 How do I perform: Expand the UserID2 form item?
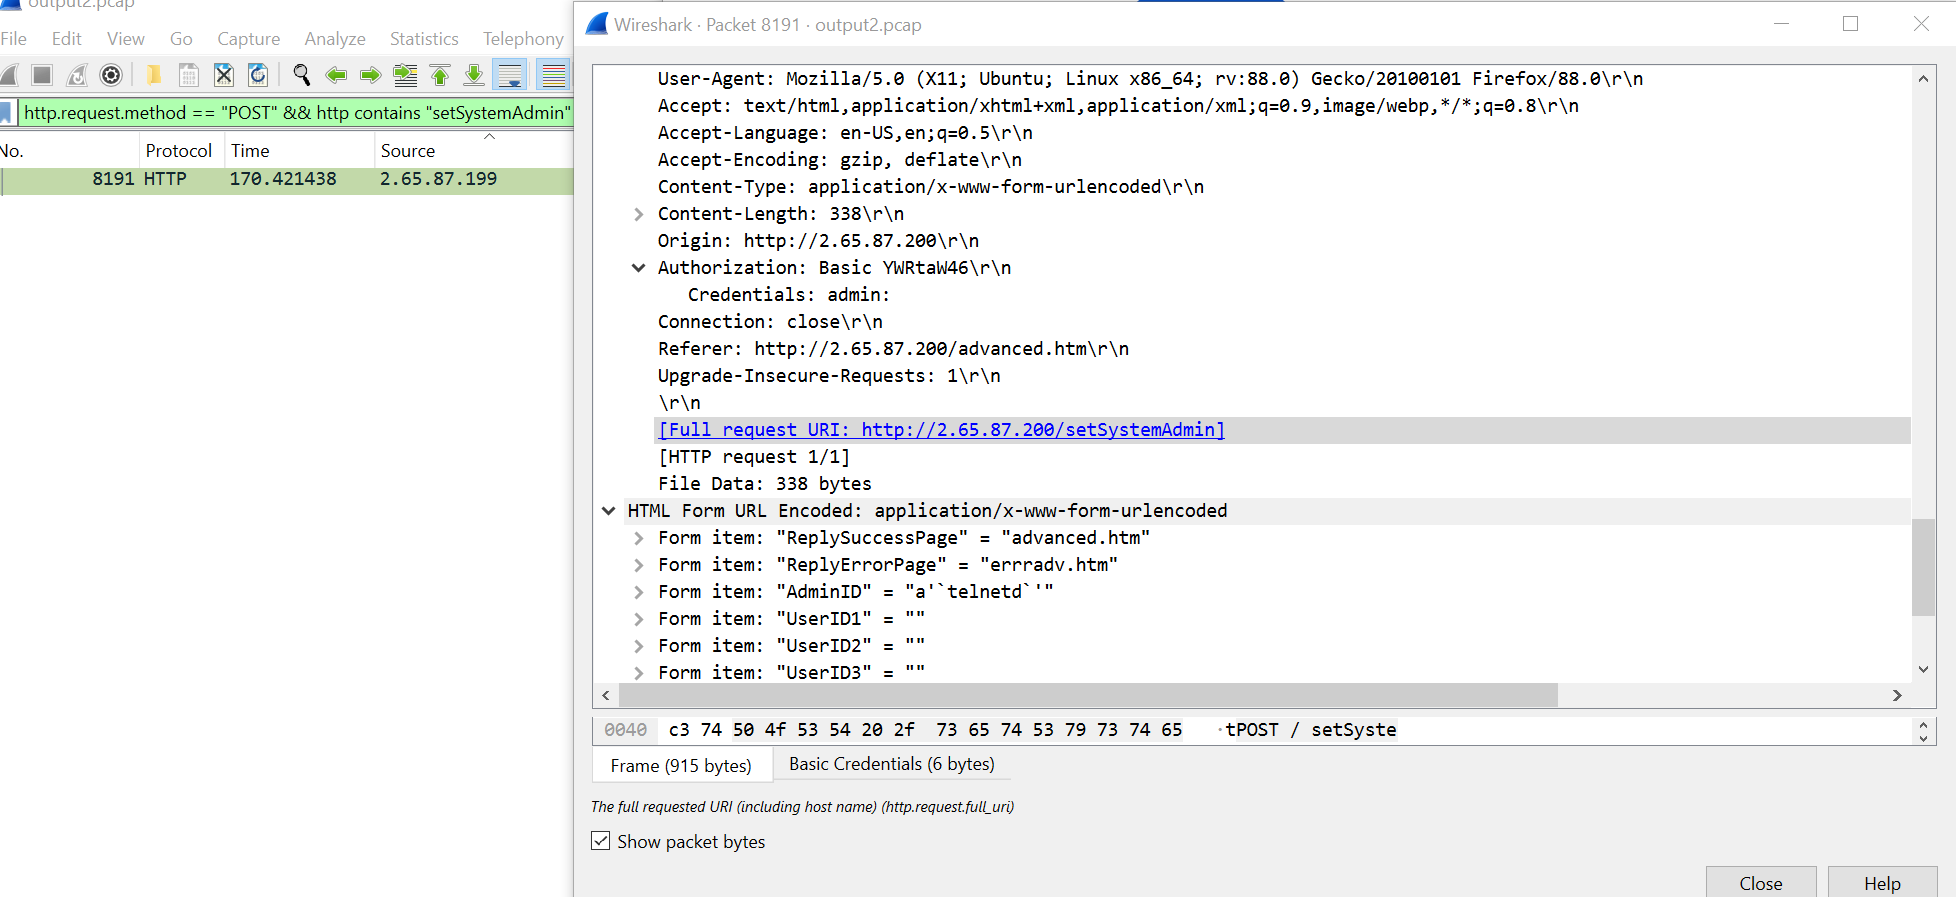coord(638,646)
